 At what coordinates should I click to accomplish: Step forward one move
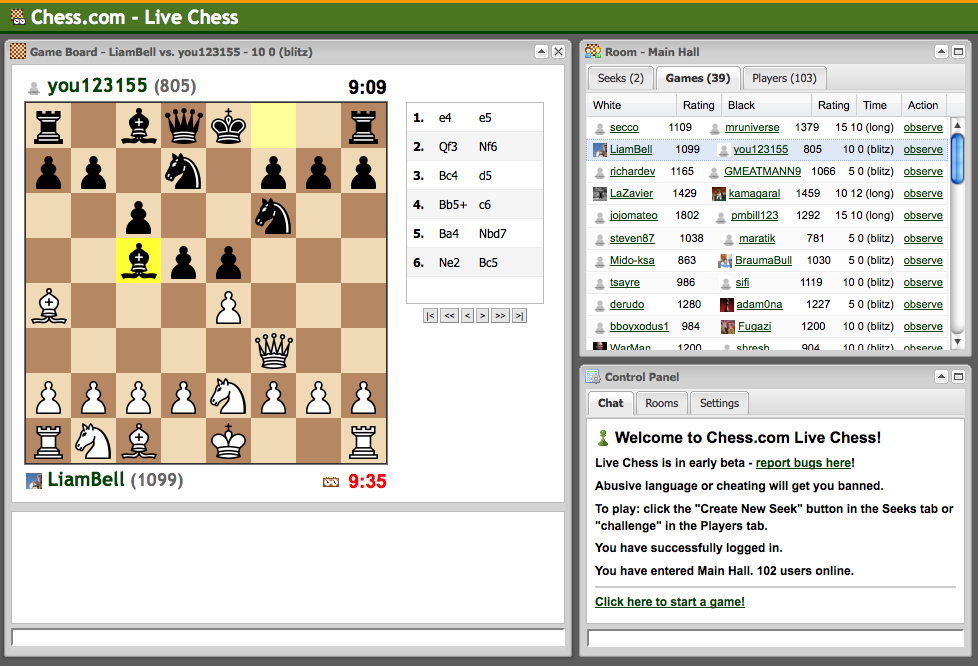click(482, 316)
